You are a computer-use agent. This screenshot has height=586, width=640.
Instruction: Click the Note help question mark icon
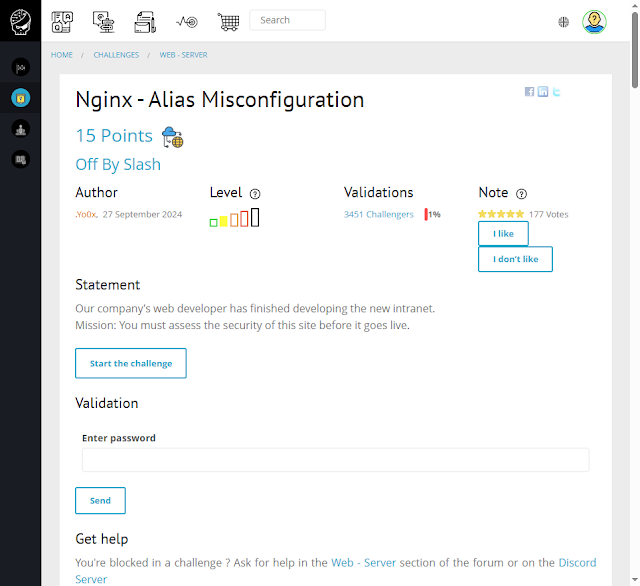click(521, 194)
